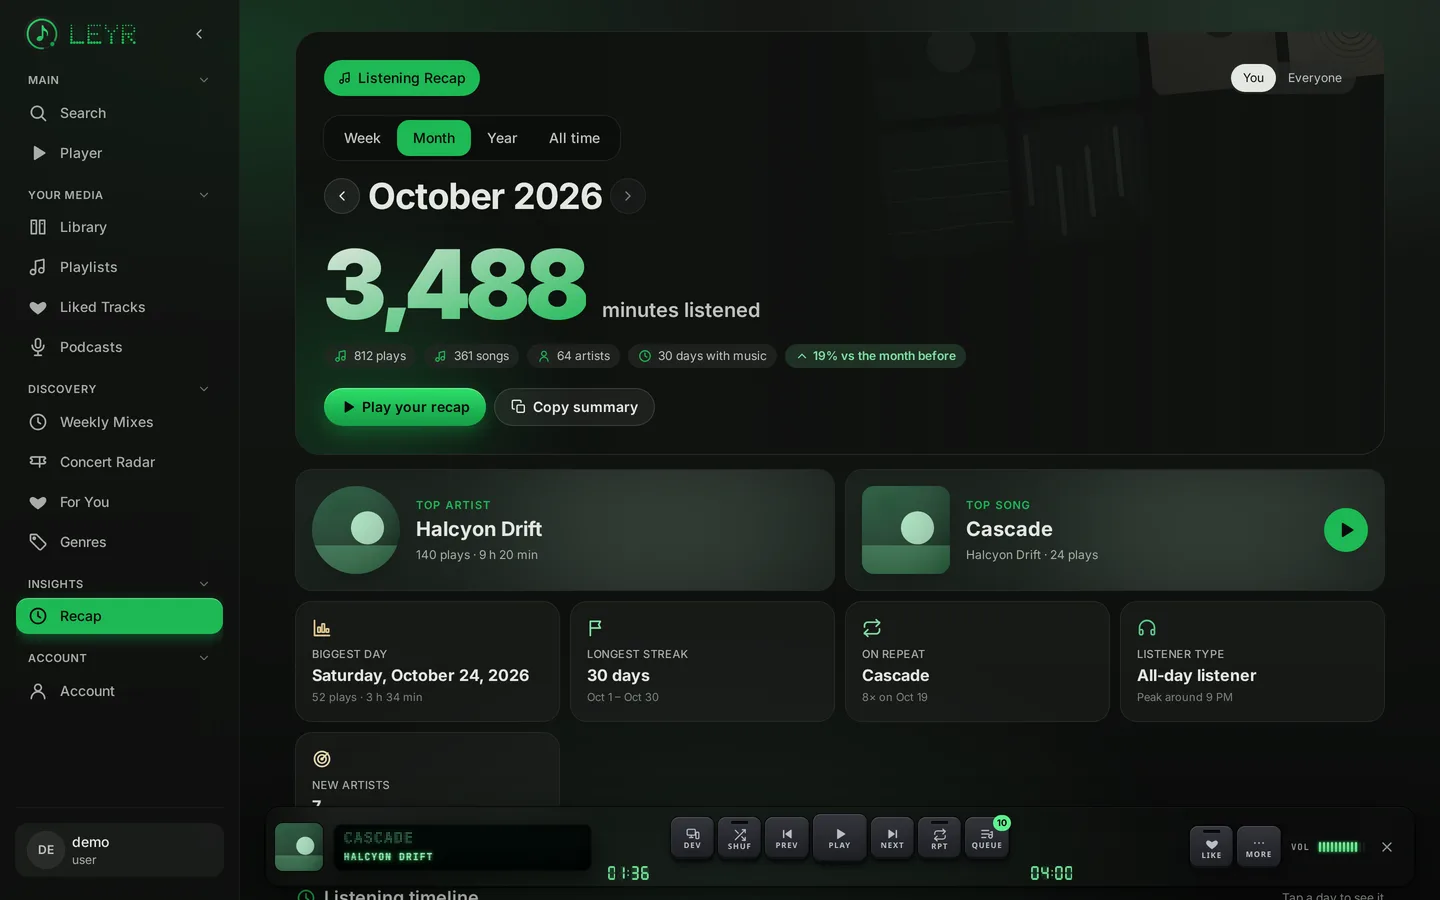Switch recap view to Everyone

click(x=1315, y=78)
